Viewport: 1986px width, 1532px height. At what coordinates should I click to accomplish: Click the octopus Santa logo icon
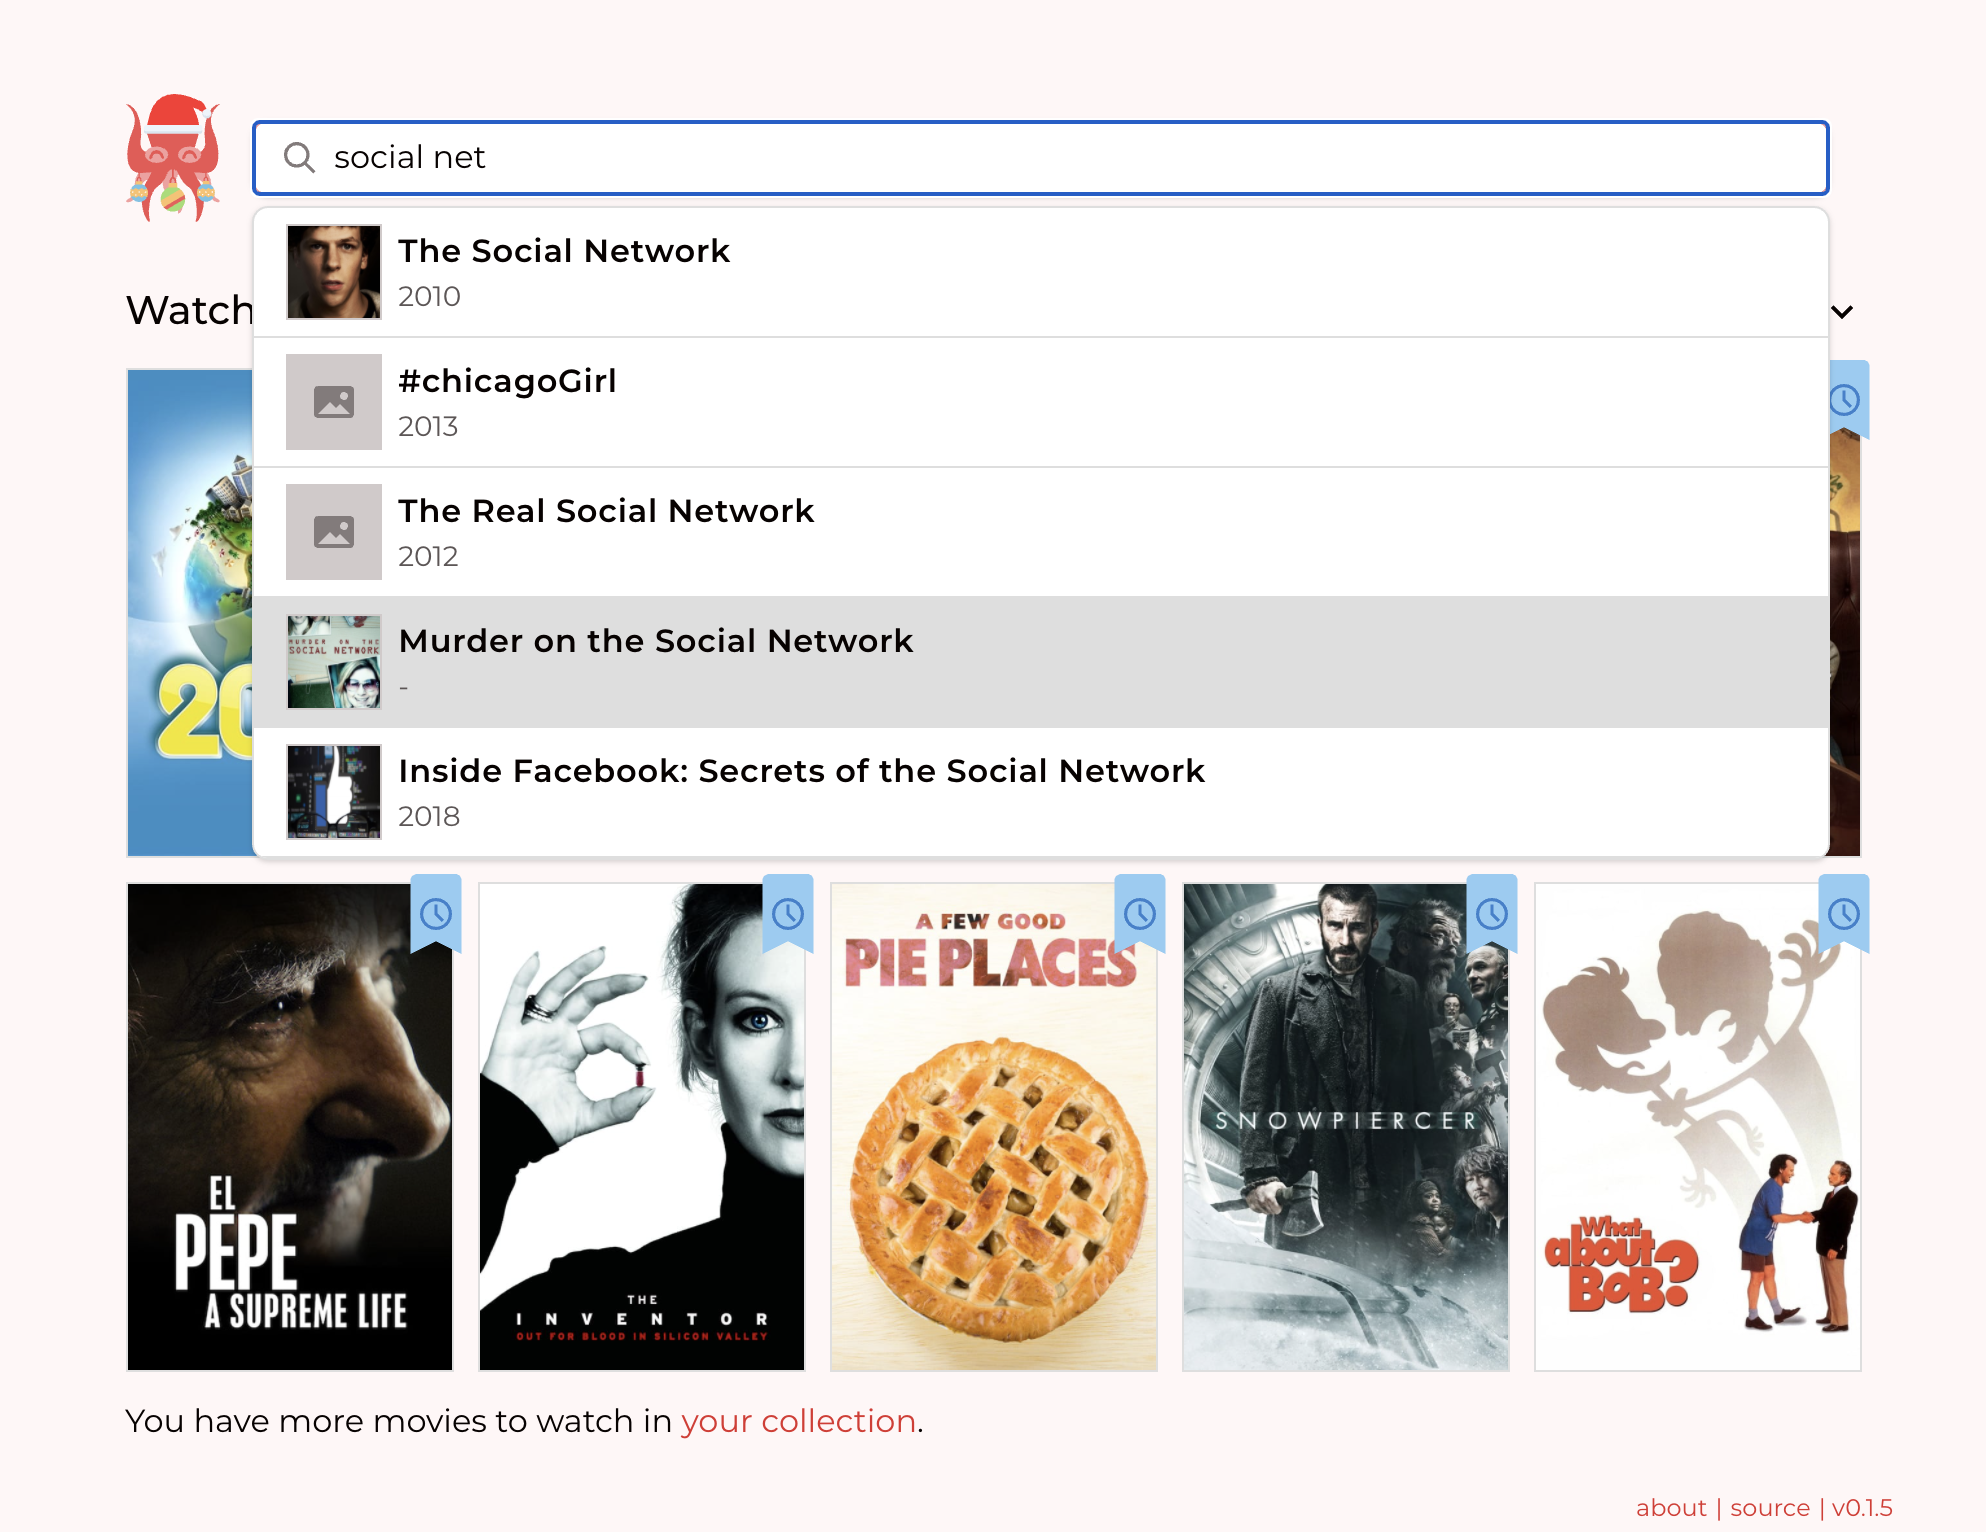click(173, 158)
